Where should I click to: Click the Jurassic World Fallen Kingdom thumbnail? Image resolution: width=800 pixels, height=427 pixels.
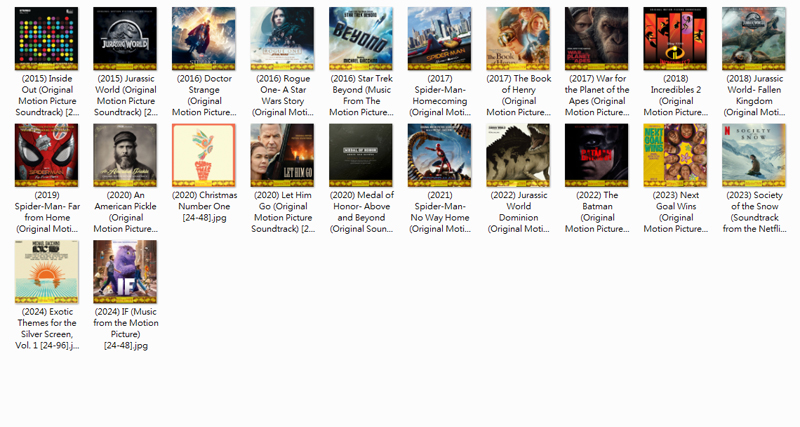754,39
